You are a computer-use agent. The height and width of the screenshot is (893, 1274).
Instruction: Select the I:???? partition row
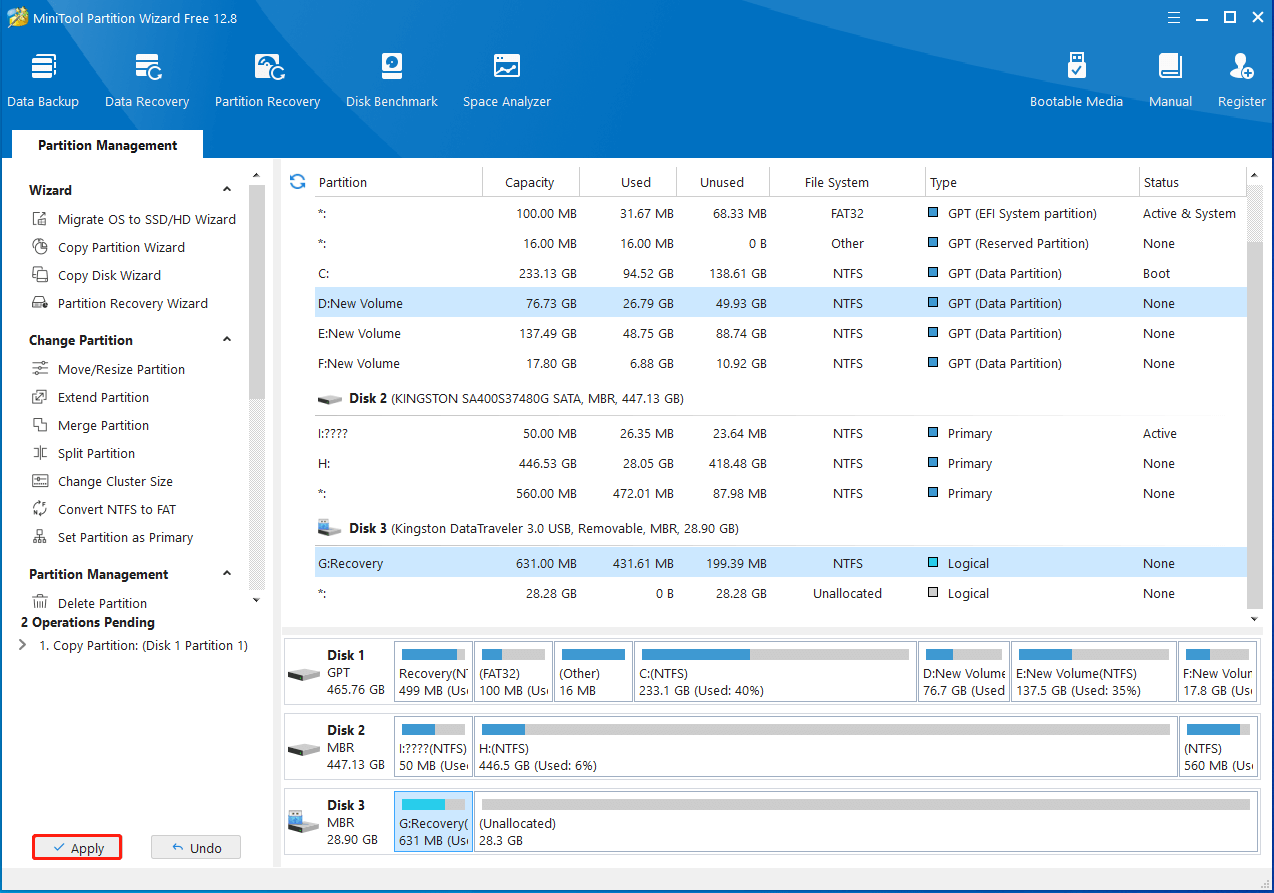tap(780, 433)
